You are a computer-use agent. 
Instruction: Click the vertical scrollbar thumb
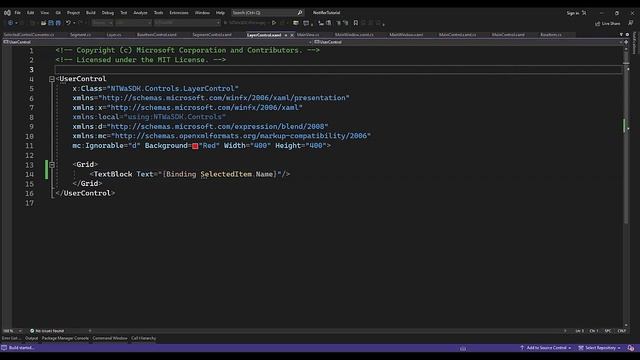[x=626, y=137]
